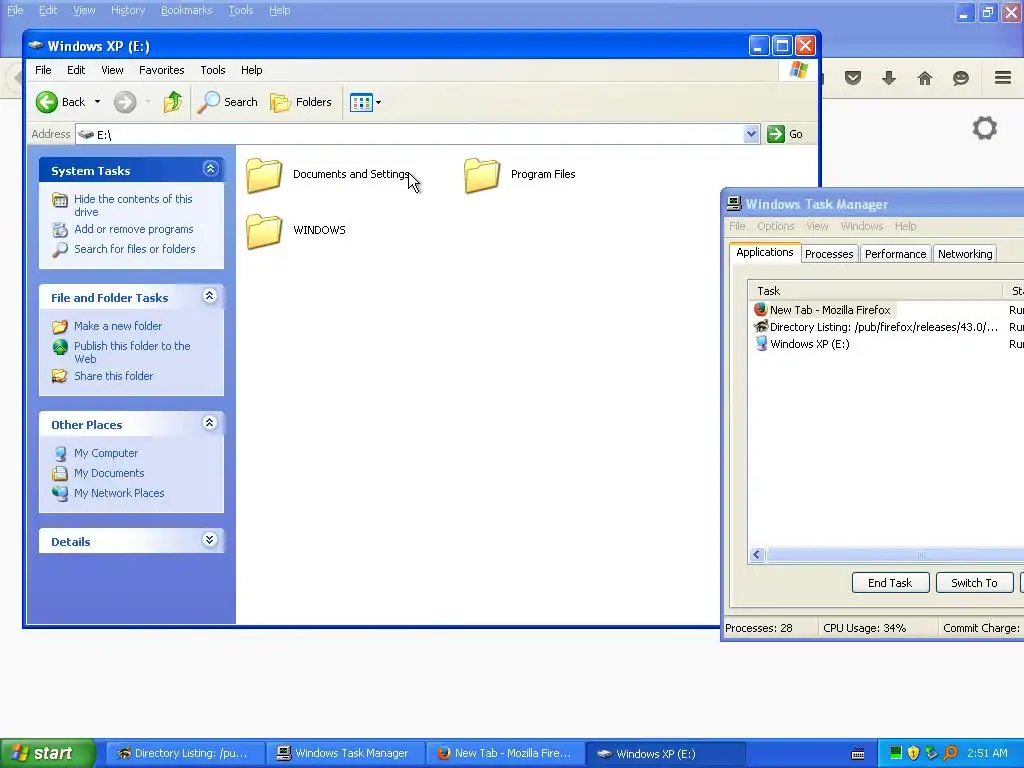Open the Search pane in Explorer
This screenshot has width=1024, height=768.
point(227,102)
